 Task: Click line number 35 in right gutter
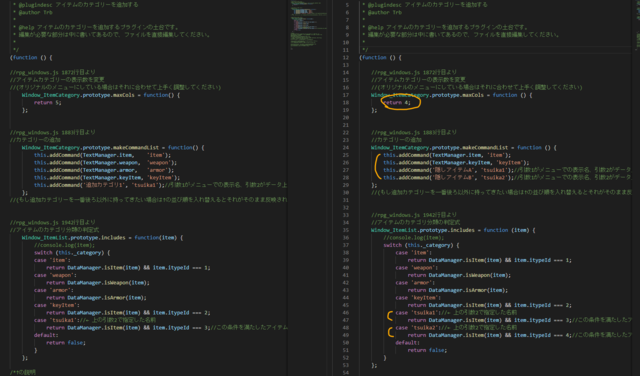point(346,230)
